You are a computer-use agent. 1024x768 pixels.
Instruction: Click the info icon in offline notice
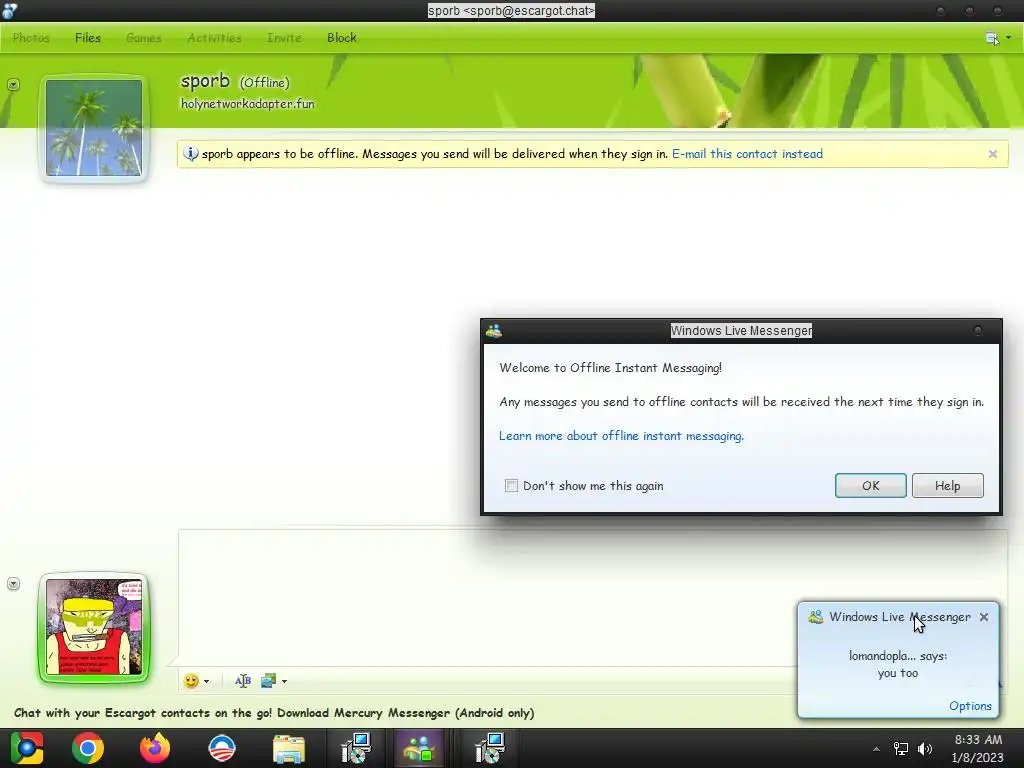pos(191,154)
